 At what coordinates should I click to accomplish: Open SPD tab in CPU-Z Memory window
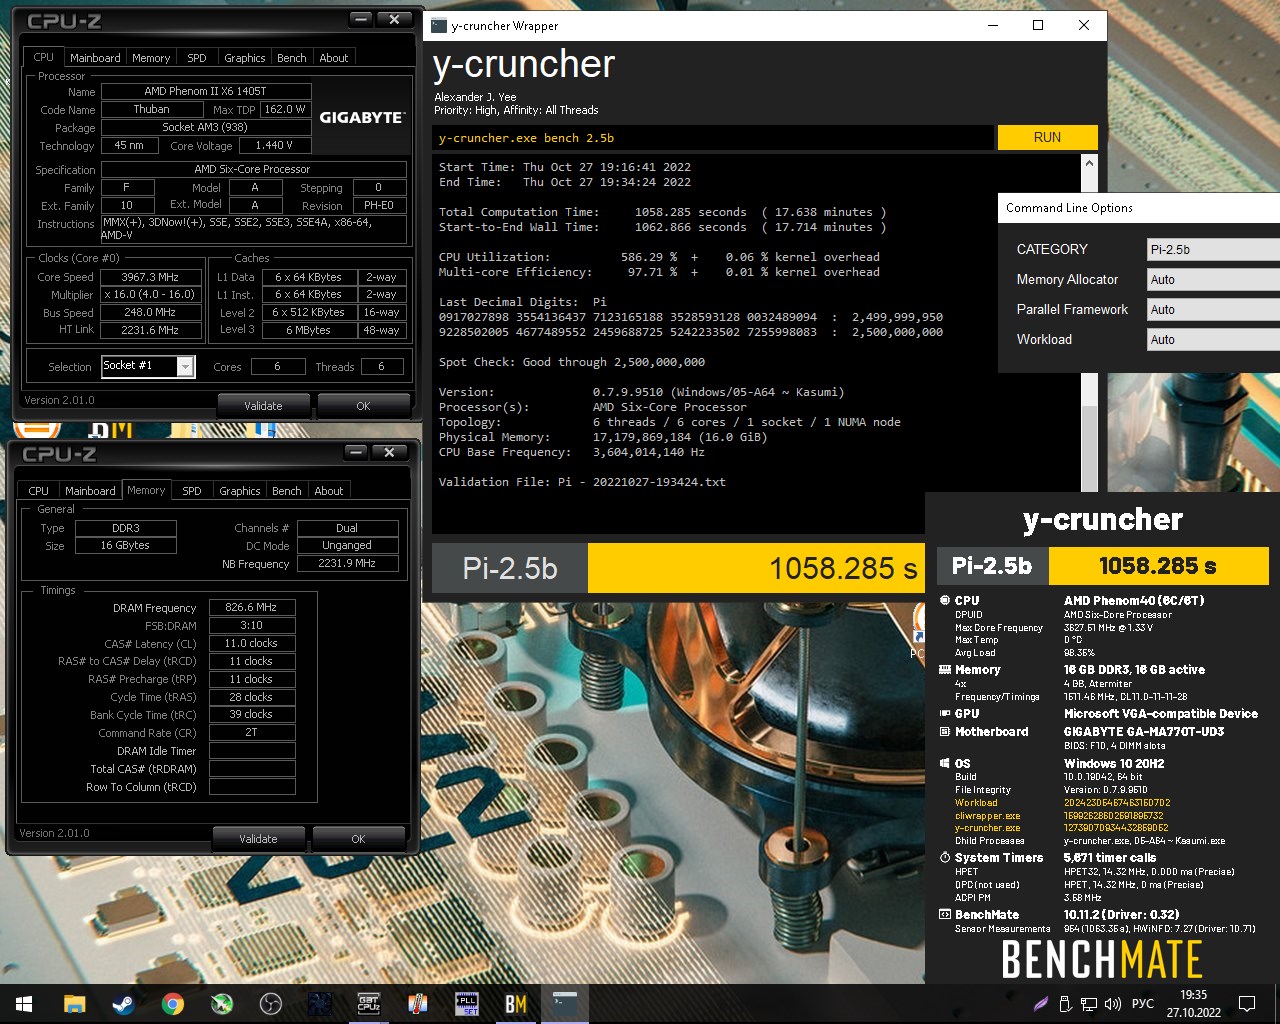click(192, 491)
